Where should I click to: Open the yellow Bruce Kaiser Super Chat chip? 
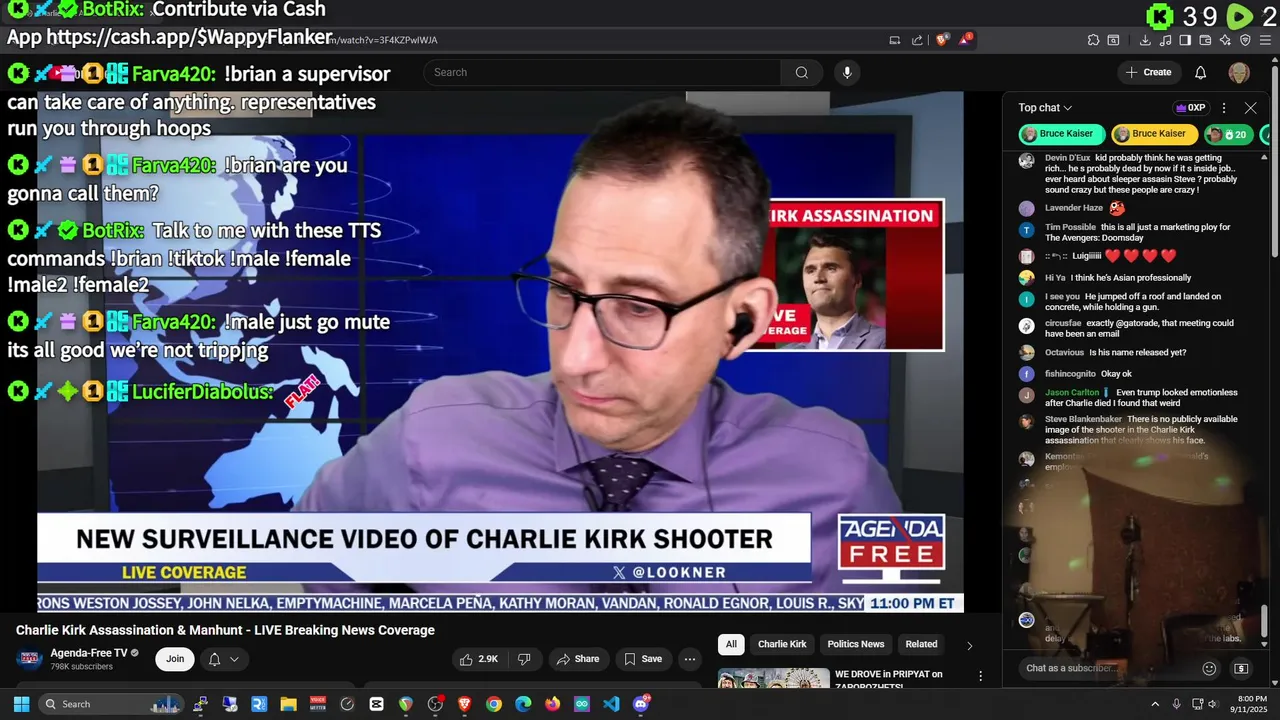coord(1154,134)
